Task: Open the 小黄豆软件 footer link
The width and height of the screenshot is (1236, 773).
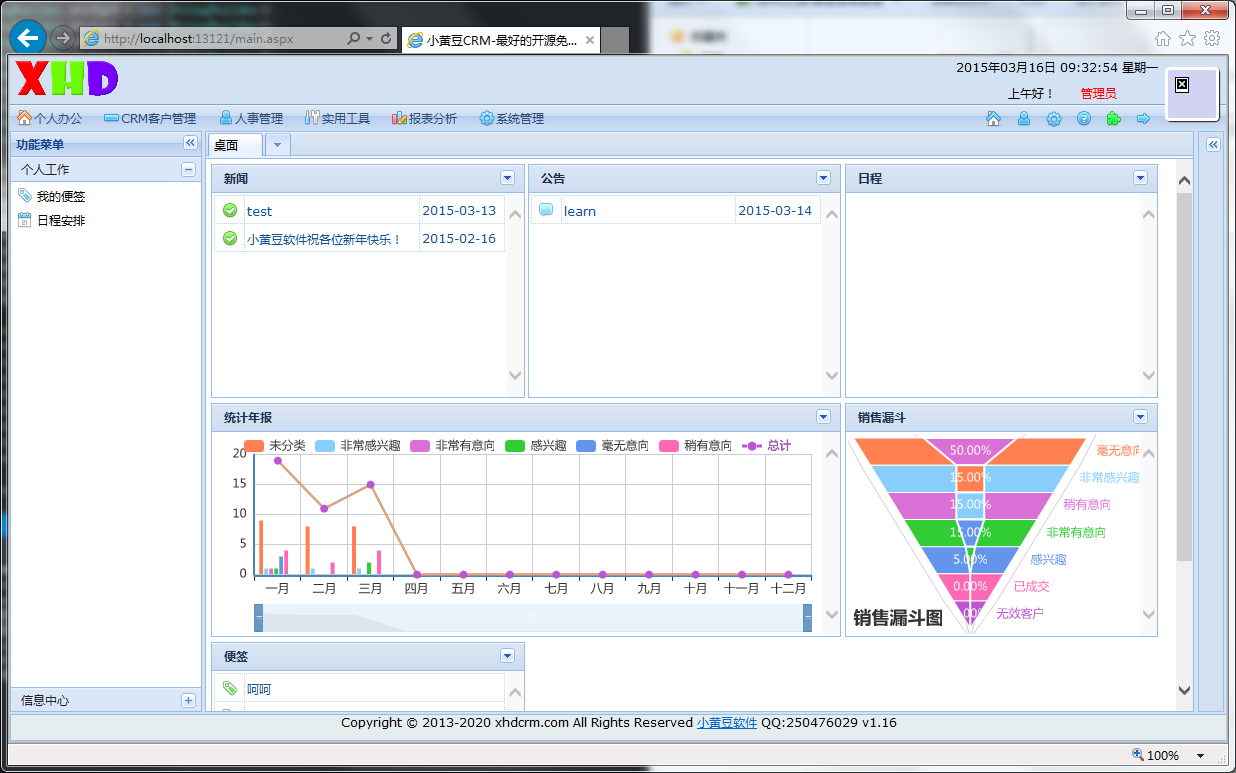Action: point(727,723)
